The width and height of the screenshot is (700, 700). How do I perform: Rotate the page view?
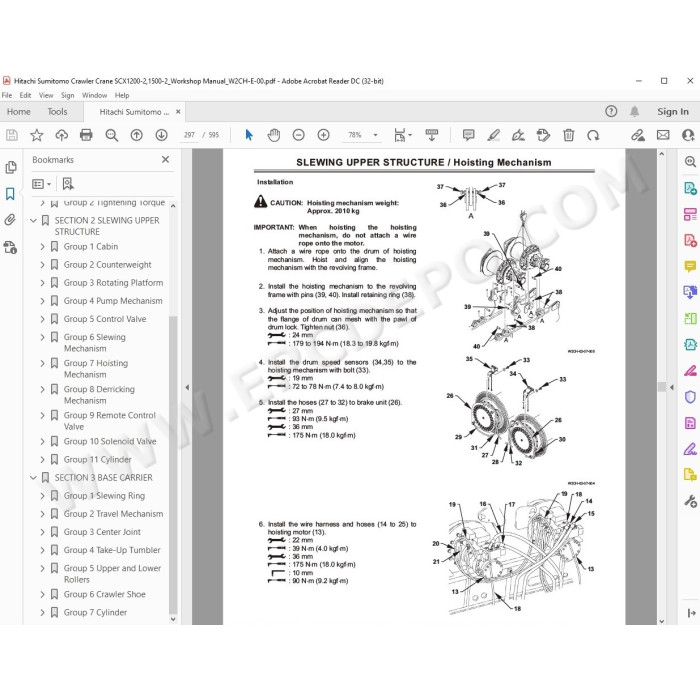(x=593, y=135)
